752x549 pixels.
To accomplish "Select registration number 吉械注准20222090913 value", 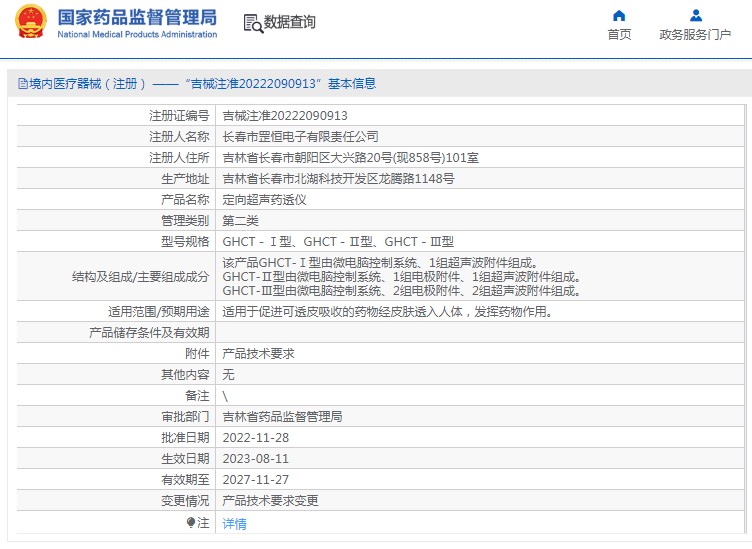I will click(x=285, y=116).
